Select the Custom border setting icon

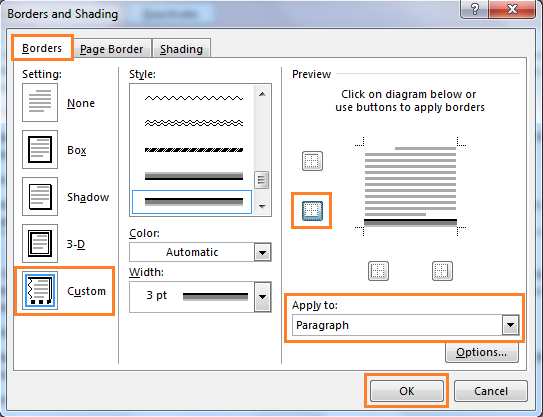pos(40,291)
